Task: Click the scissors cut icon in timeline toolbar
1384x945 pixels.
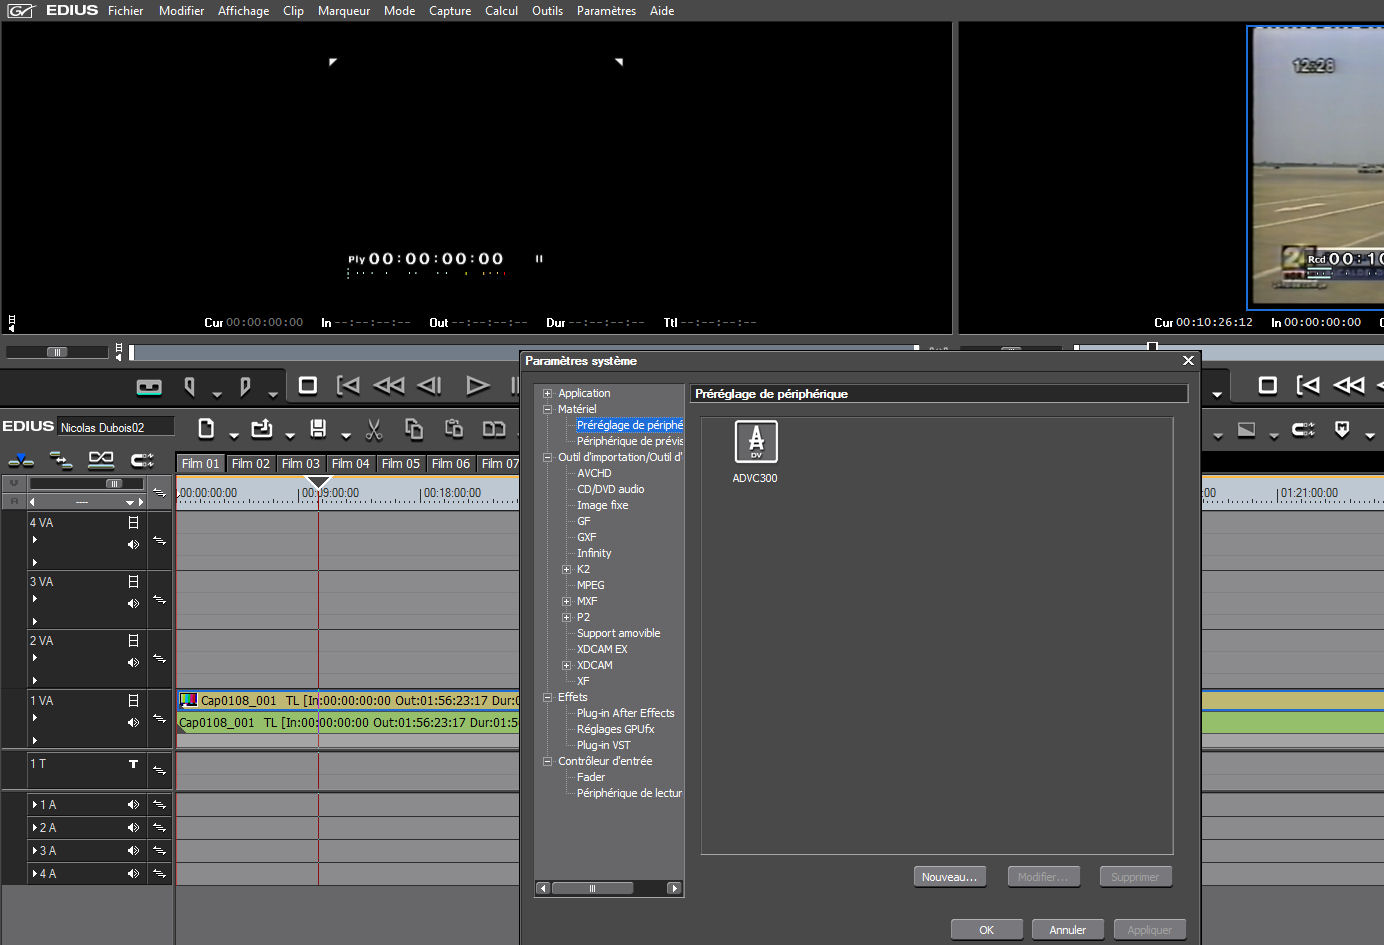Action: (374, 429)
